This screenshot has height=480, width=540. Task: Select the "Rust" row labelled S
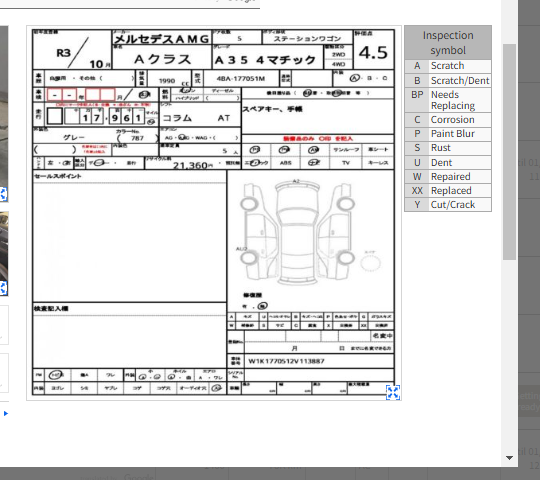pos(448,148)
